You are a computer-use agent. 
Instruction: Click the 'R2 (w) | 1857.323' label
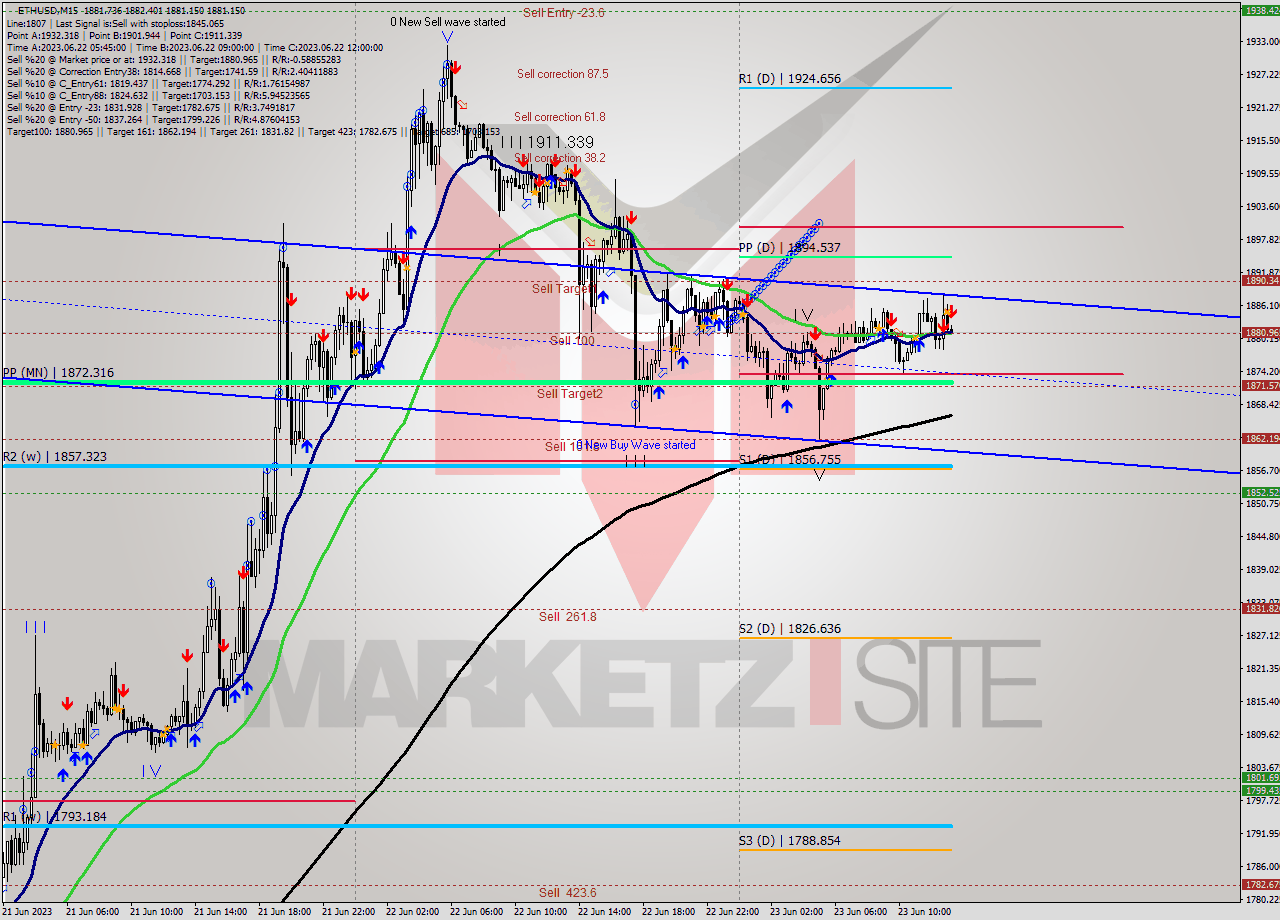click(55, 457)
